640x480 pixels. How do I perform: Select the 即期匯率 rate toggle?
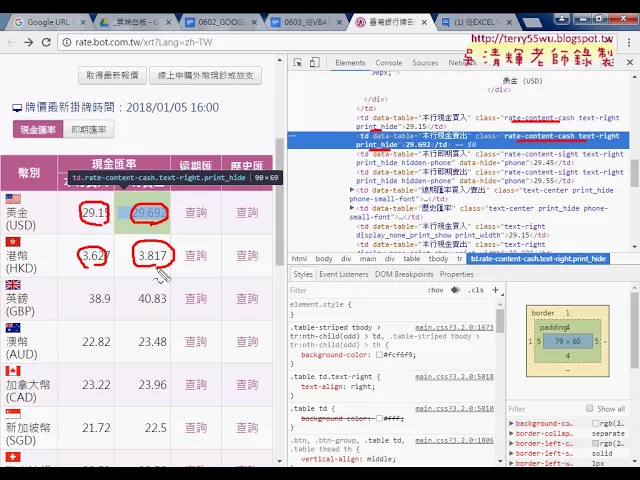click(x=89, y=129)
